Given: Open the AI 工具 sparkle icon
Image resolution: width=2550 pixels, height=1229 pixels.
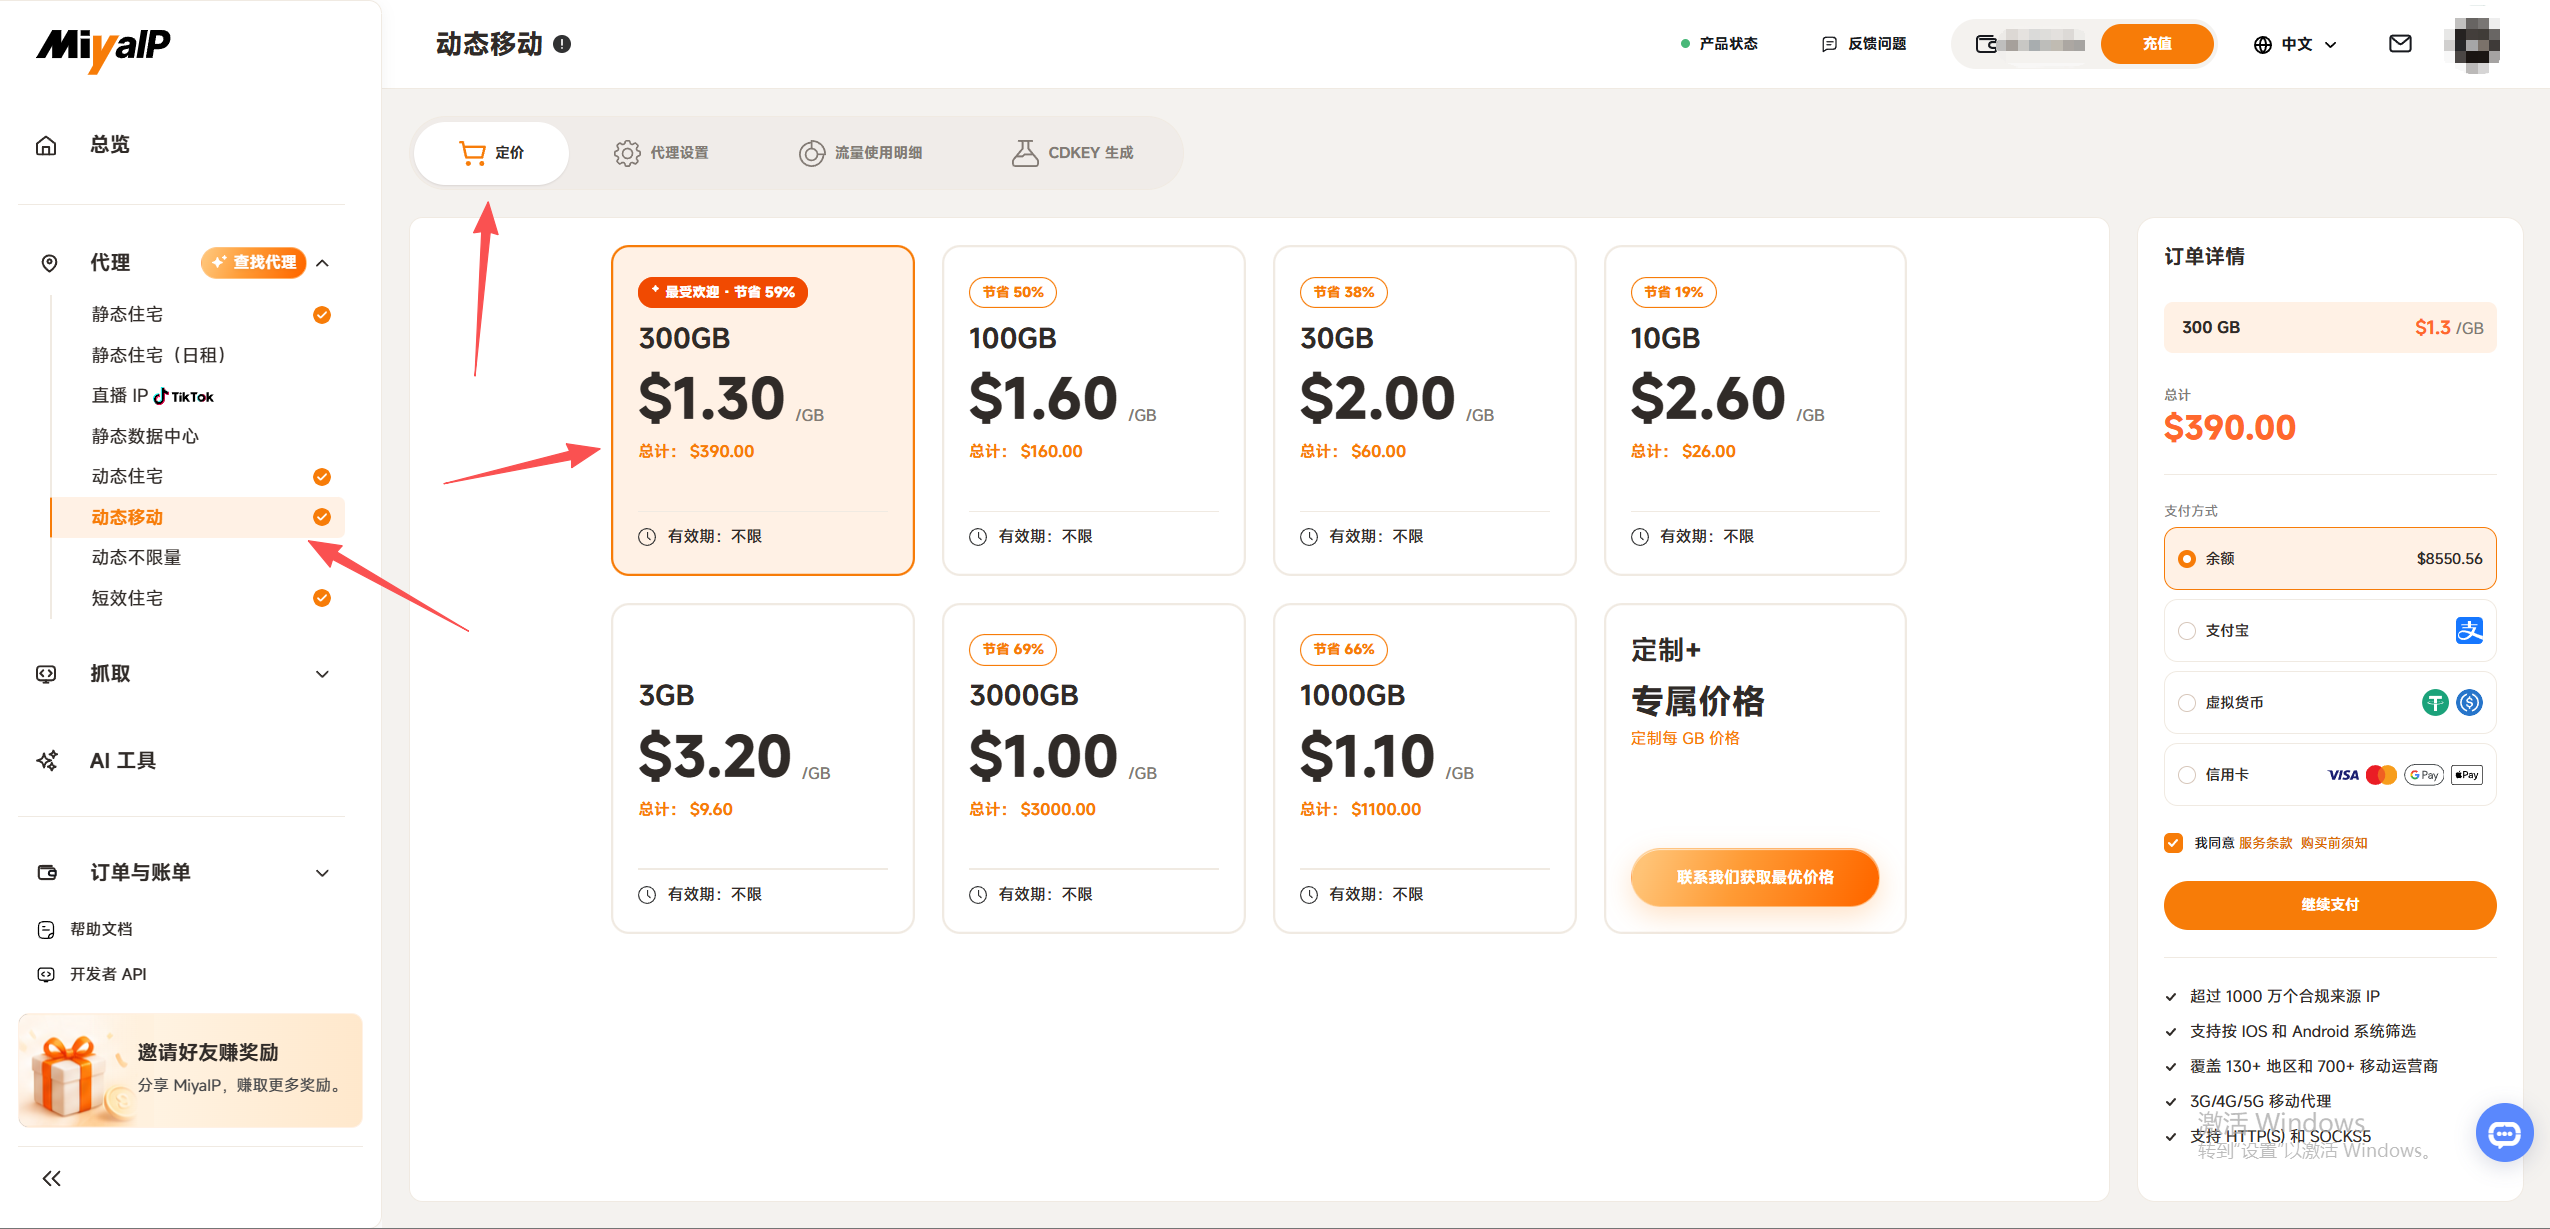Looking at the screenshot, I should [47, 761].
